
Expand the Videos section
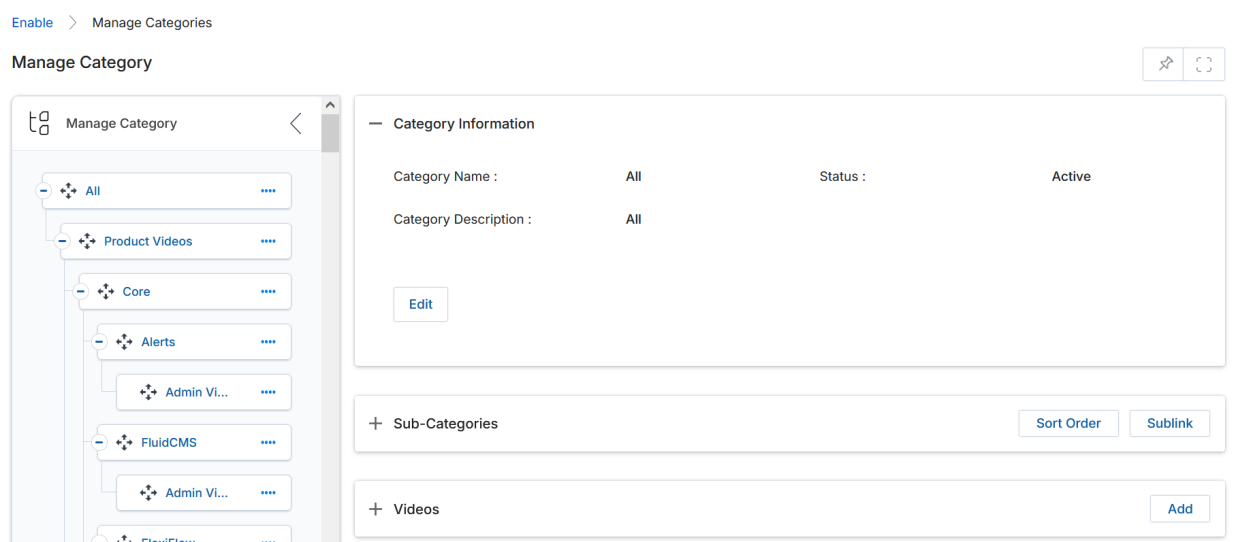(376, 509)
